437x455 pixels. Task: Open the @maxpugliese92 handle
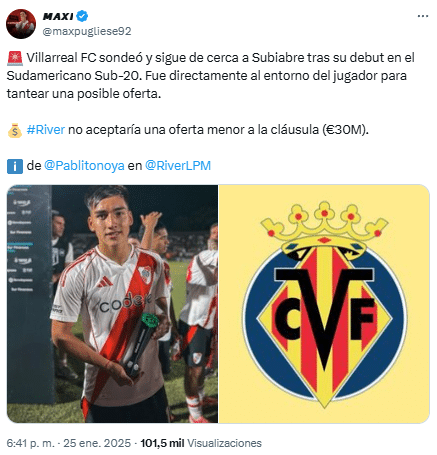tap(87, 31)
